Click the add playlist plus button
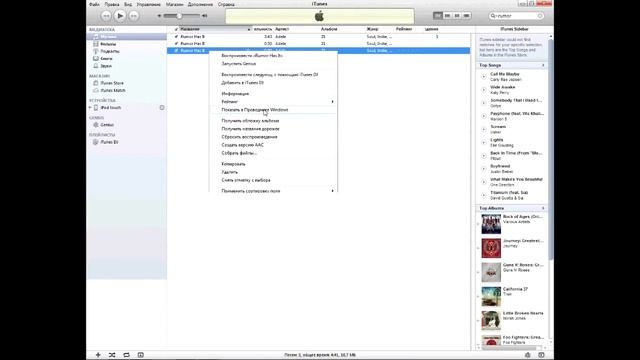 click(x=98, y=355)
